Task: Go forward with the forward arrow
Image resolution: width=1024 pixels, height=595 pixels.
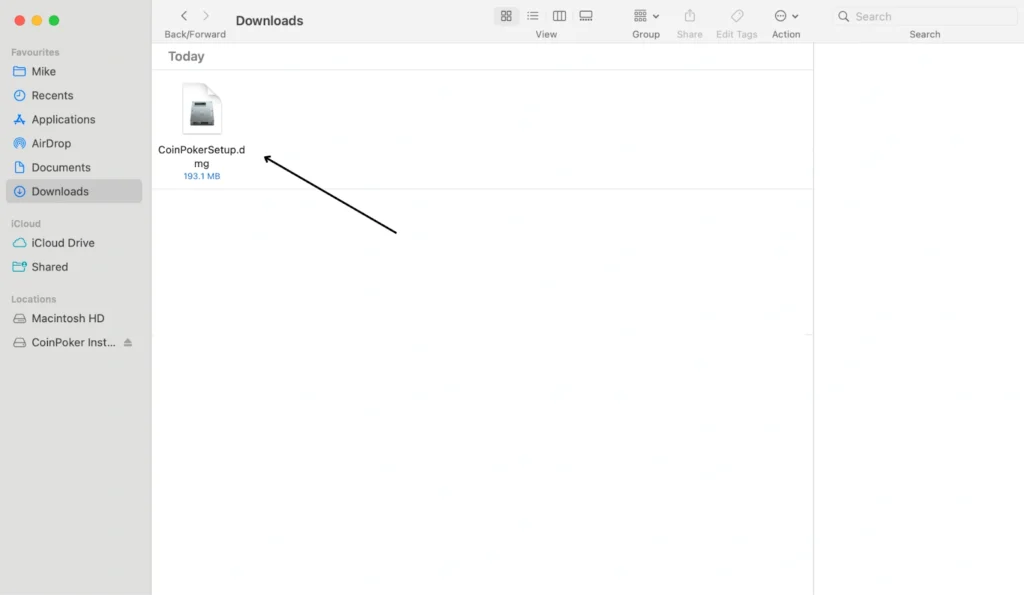Action: [206, 16]
